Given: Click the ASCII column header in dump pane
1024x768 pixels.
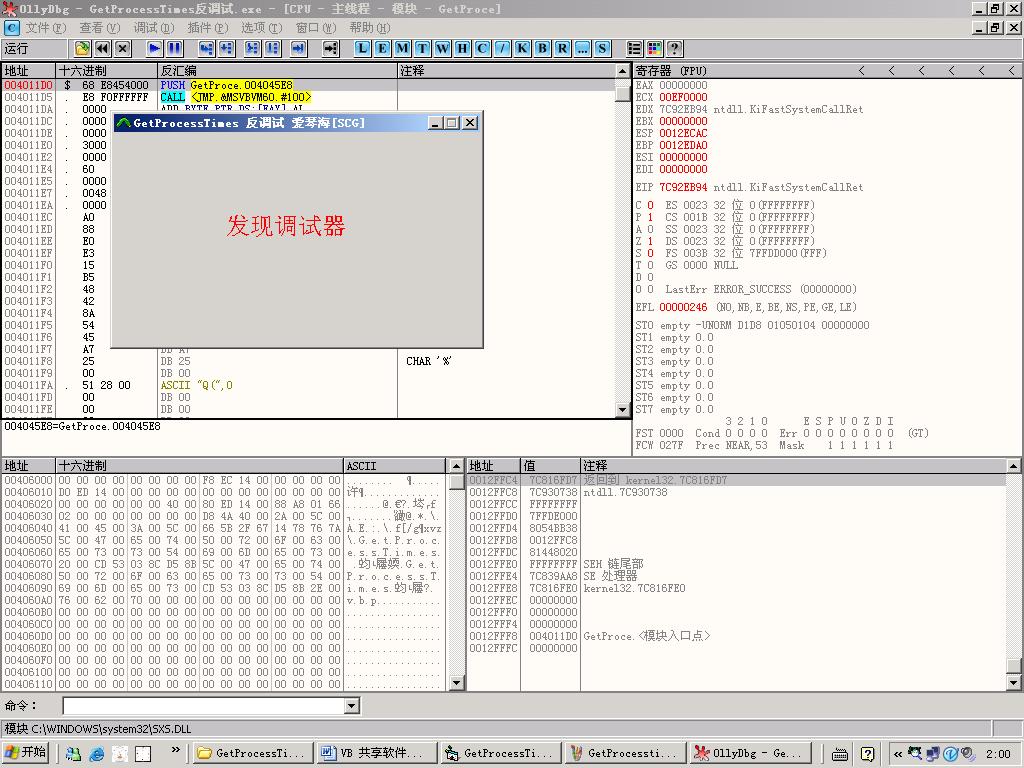Looking at the screenshot, I should click(396, 466).
